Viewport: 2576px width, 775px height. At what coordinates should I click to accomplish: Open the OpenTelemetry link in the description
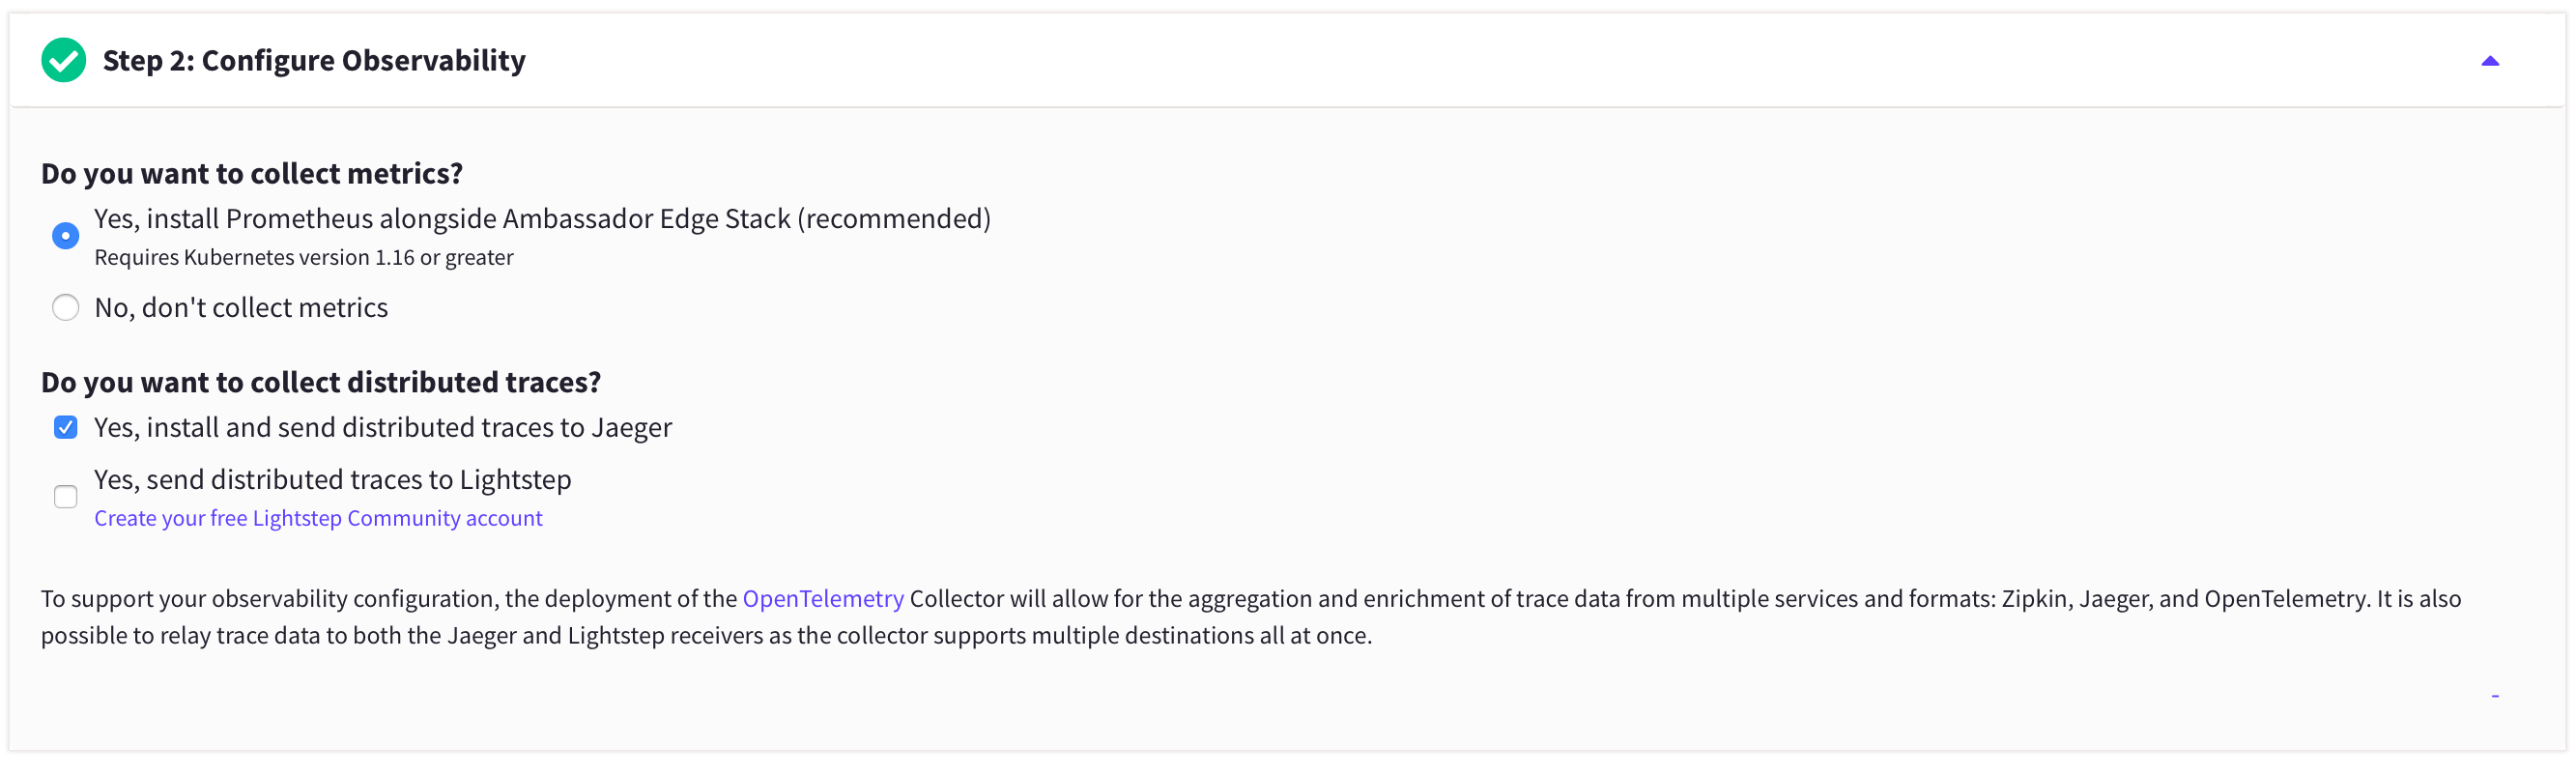pos(822,598)
